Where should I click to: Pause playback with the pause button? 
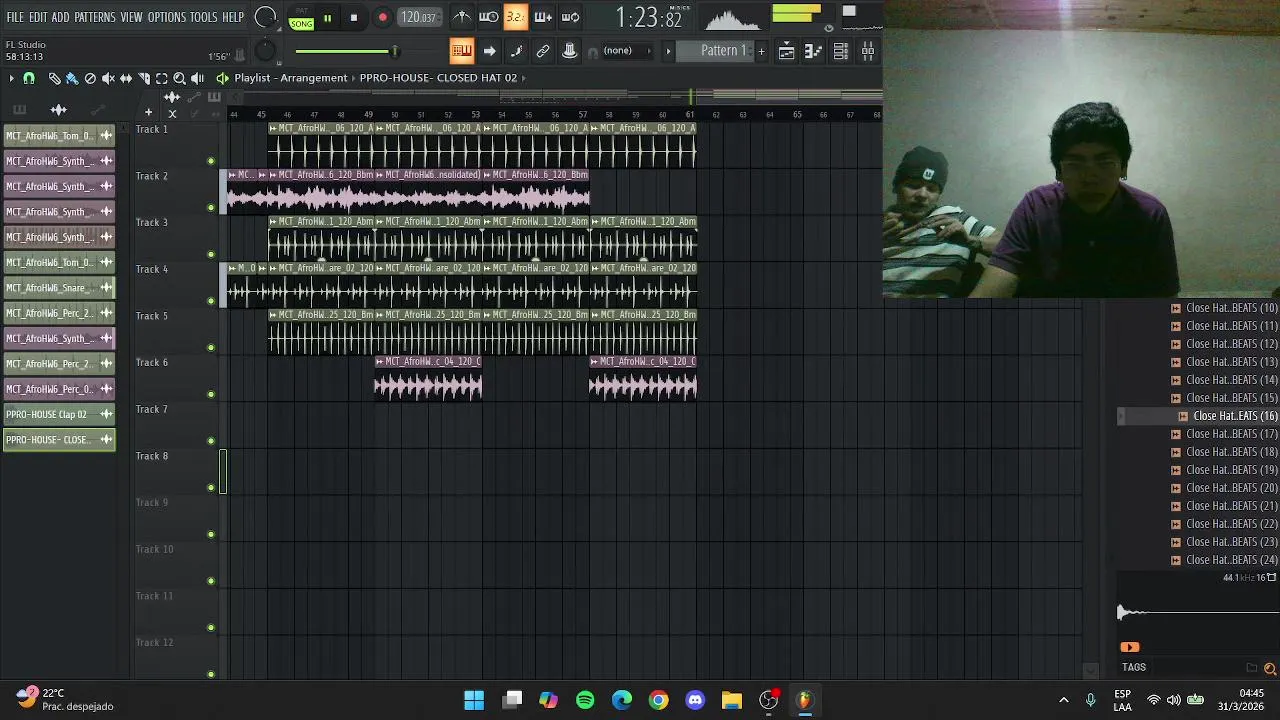click(x=327, y=18)
